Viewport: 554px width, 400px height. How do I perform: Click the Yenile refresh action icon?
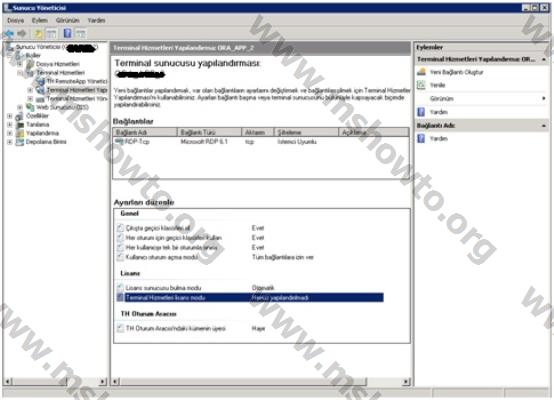pyautogui.click(x=421, y=85)
